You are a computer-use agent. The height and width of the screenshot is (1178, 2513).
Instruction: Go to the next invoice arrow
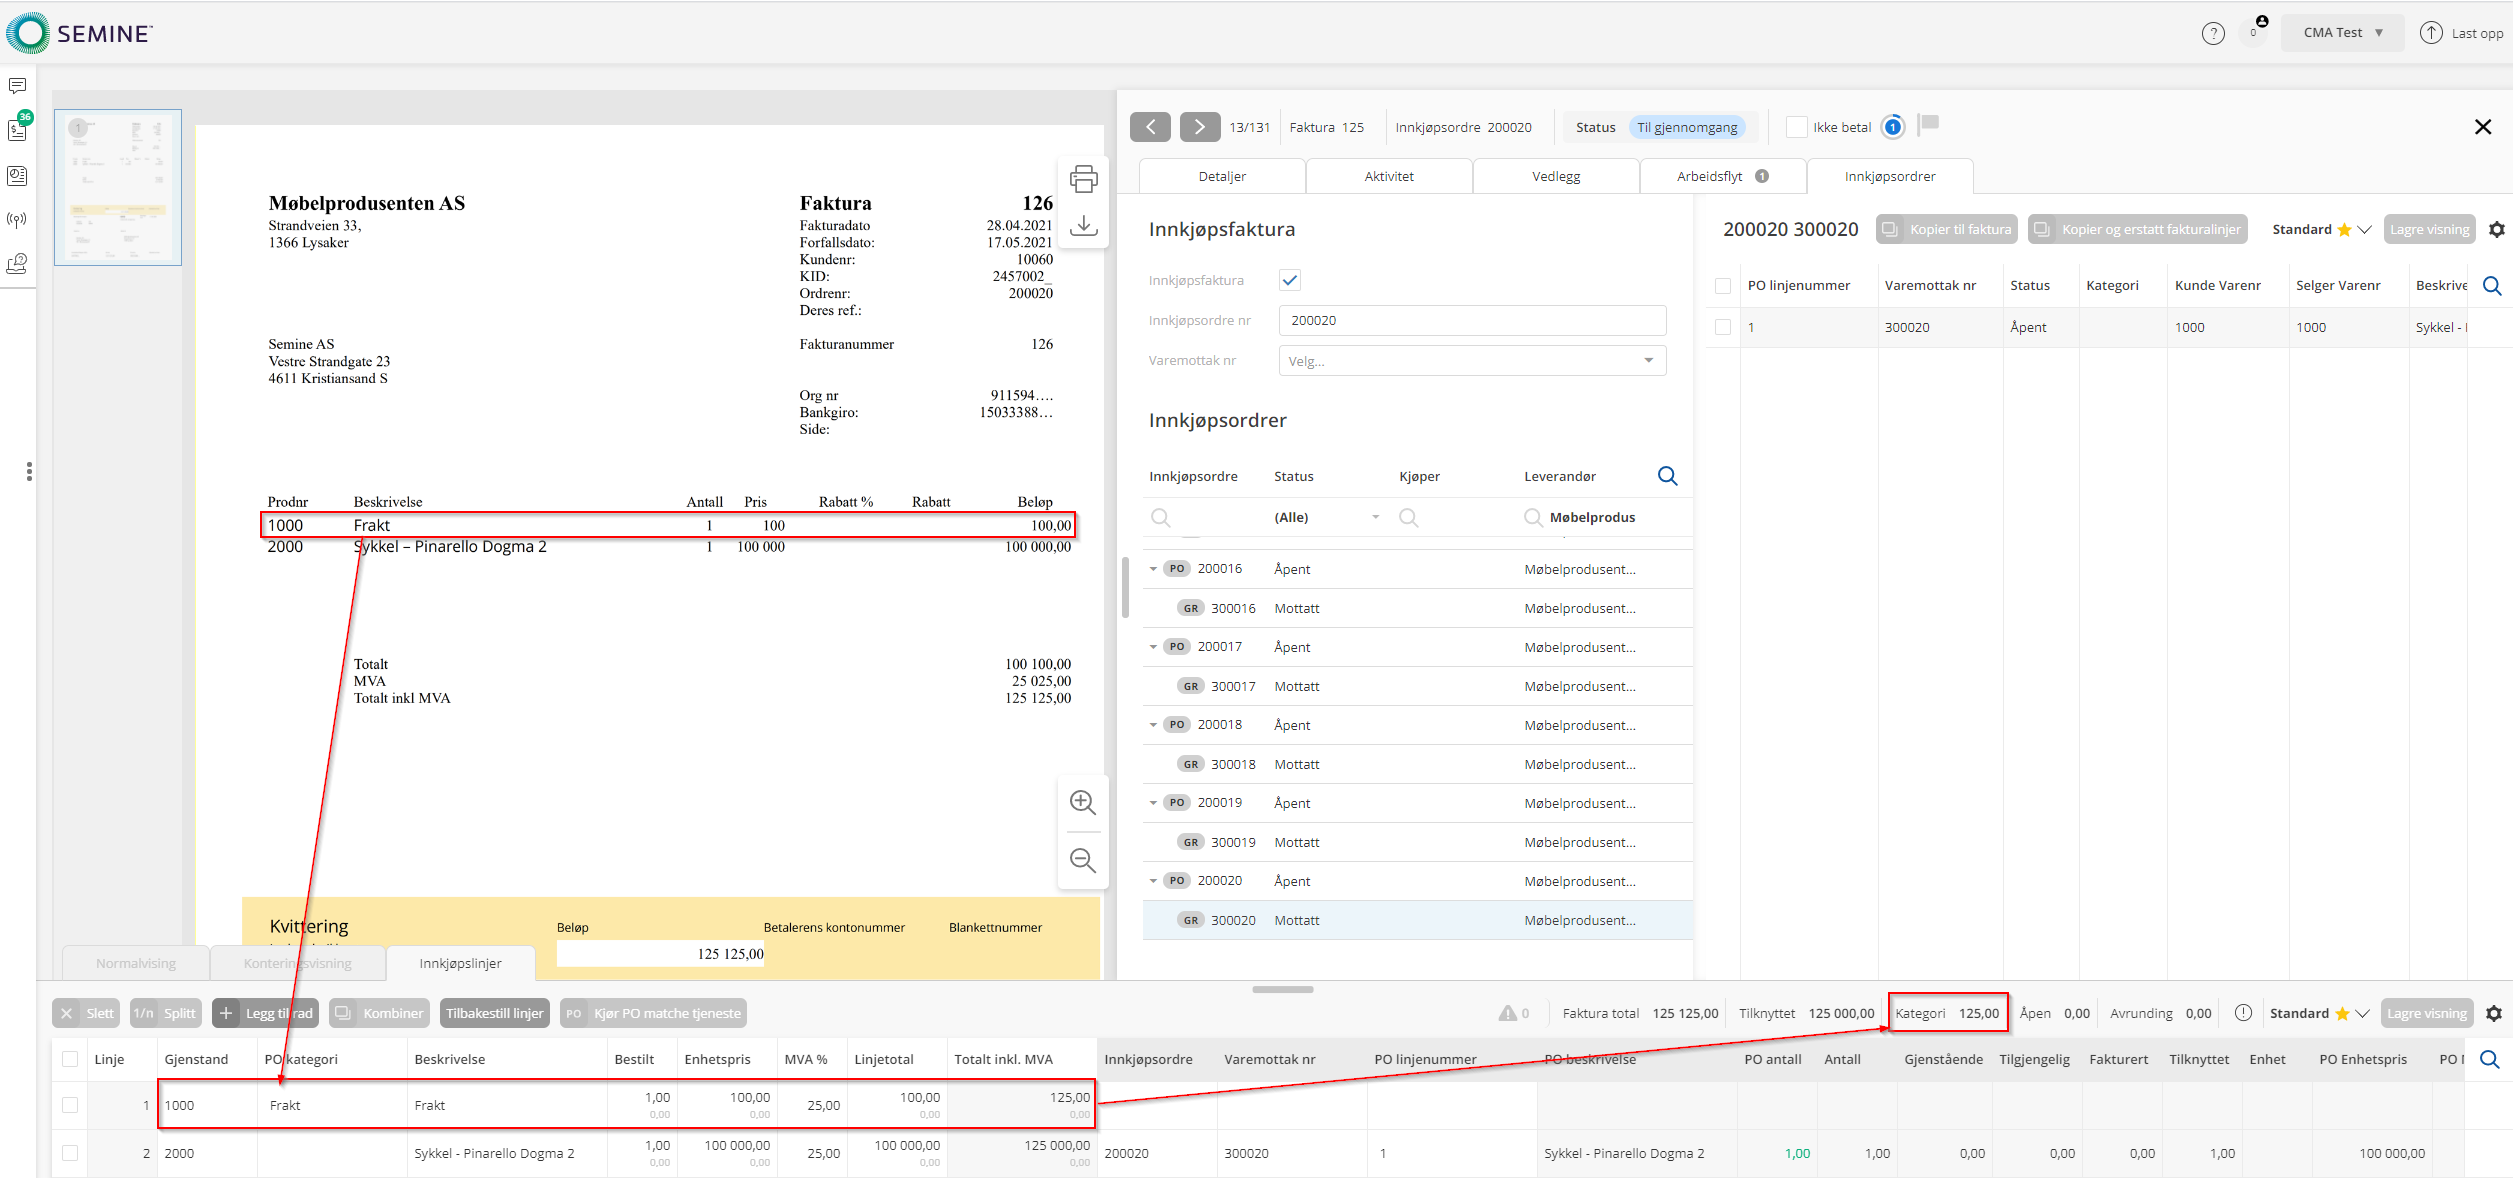click(1199, 127)
